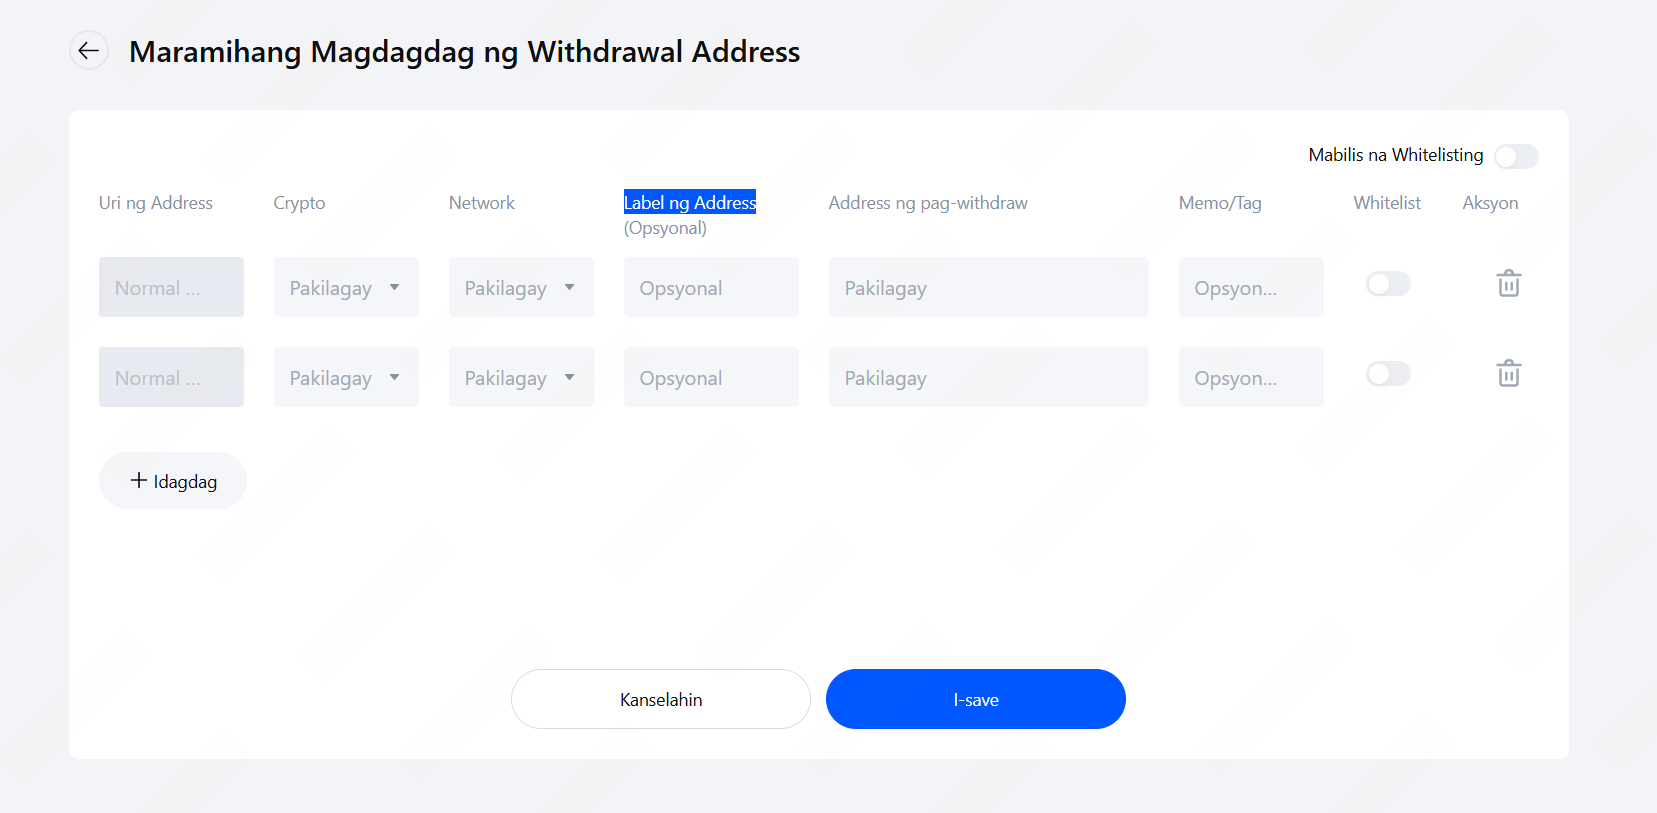This screenshot has width=1657, height=813.
Task: Click second row address label field
Action: pyautogui.click(x=711, y=378)
